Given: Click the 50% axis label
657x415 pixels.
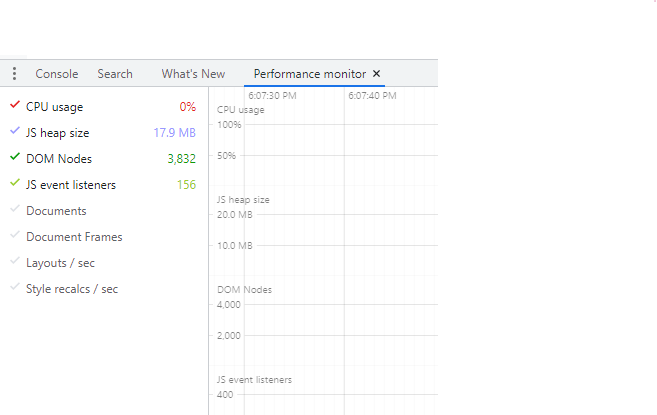Looking at the screenshot, I should click(227, 156).
